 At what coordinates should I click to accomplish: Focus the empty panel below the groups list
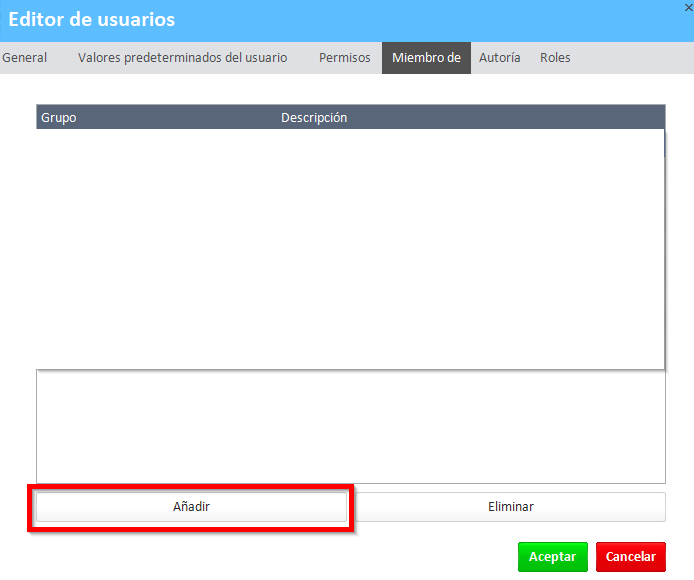[x=350, y=427]
